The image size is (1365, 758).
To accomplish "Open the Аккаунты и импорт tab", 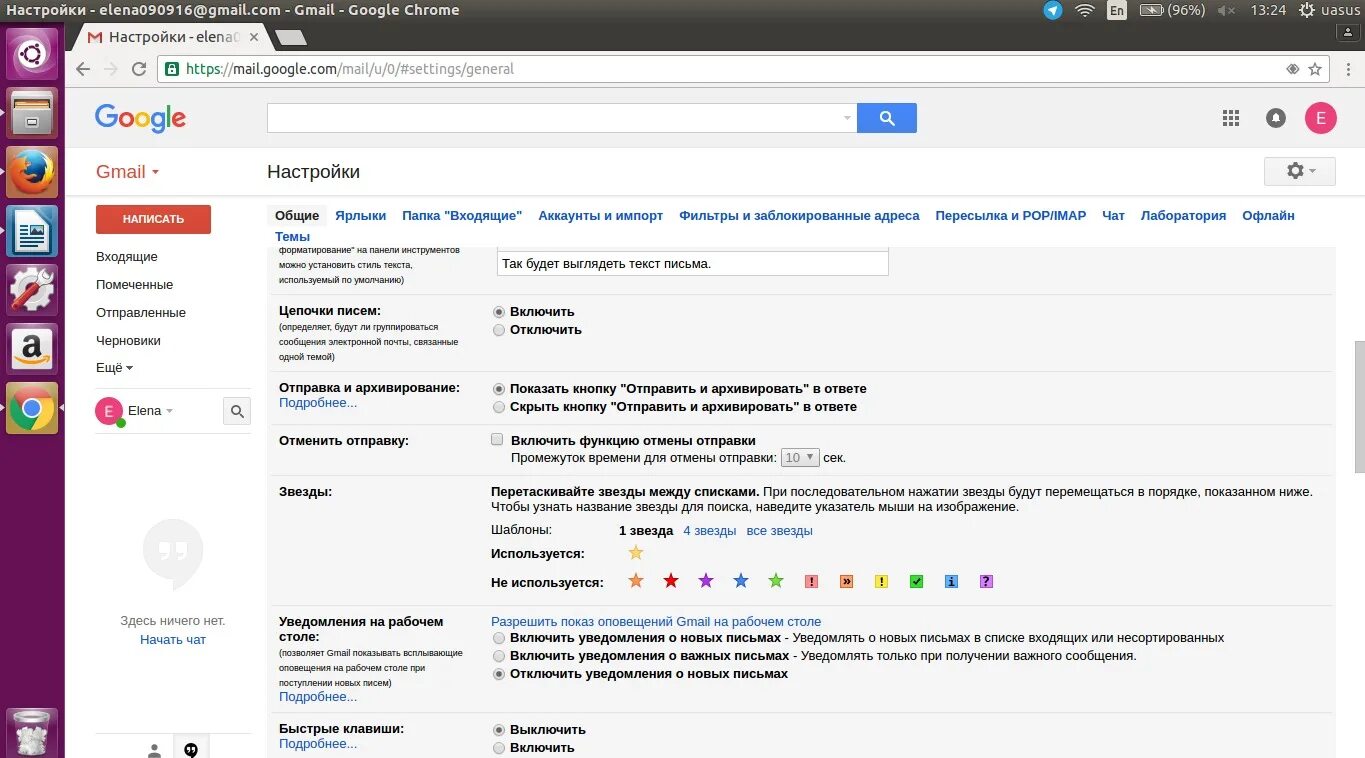I will click(x=601, y=215).
